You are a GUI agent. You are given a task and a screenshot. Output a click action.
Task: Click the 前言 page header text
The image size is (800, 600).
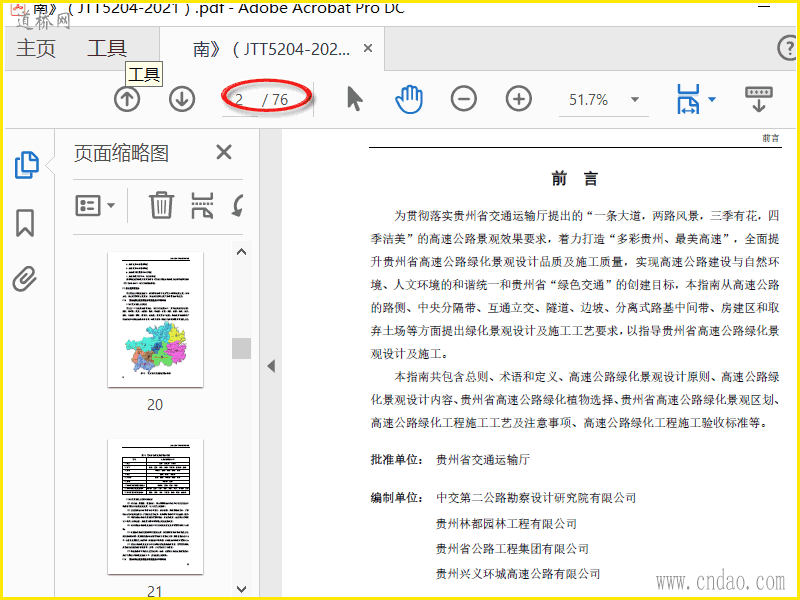tap(770, 138)
